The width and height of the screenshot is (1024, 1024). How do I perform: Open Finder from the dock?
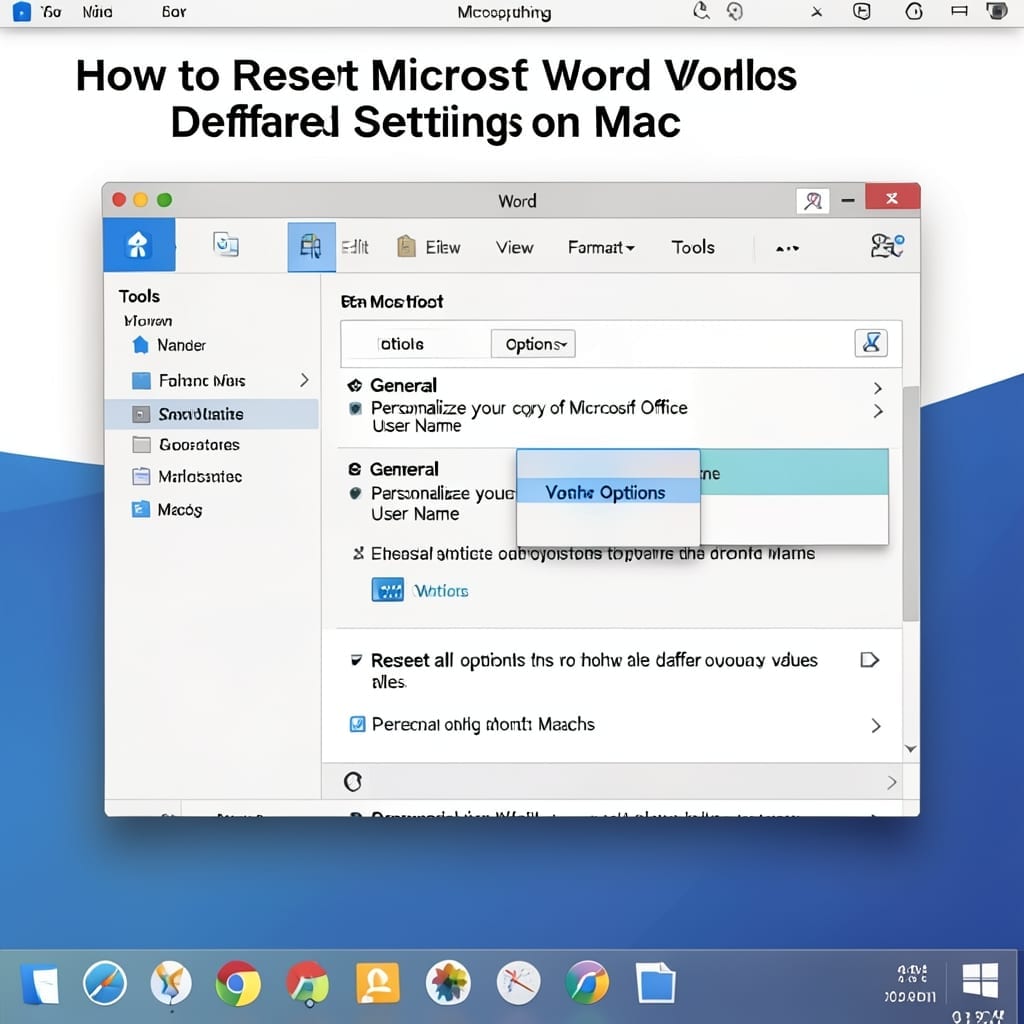pos(39,984)
